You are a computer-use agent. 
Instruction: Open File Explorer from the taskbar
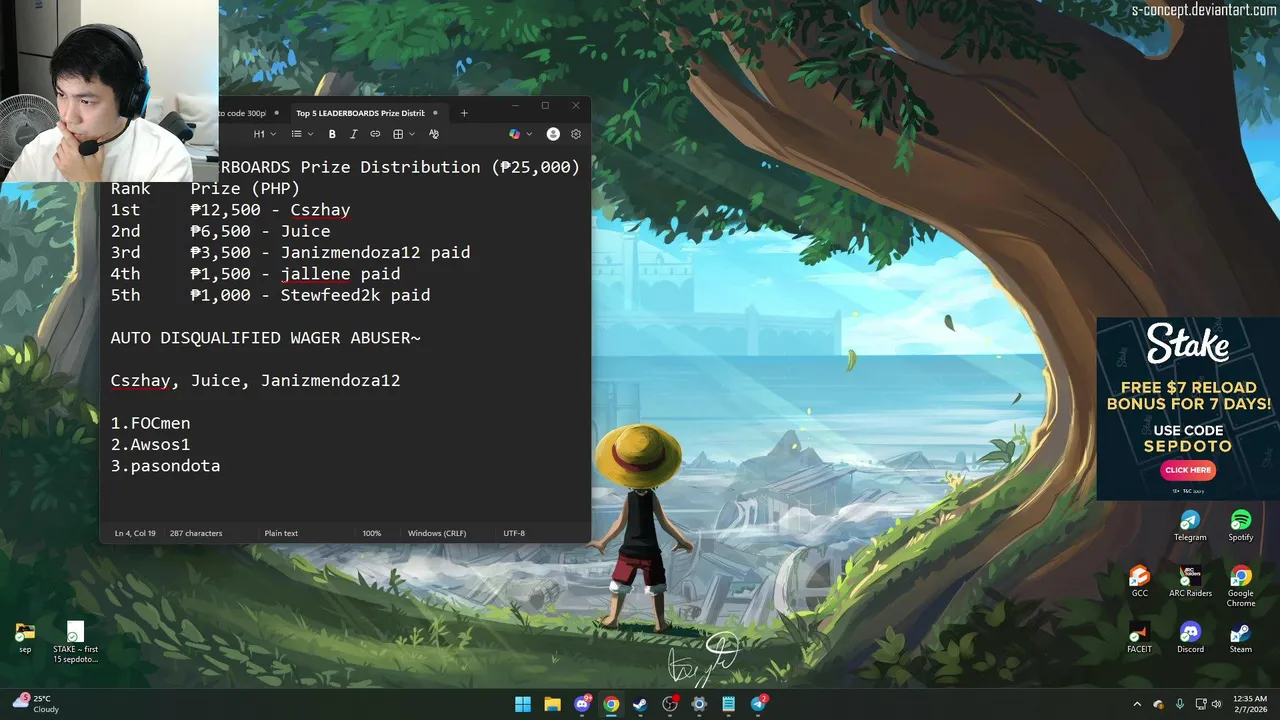[x=552, y=704]
